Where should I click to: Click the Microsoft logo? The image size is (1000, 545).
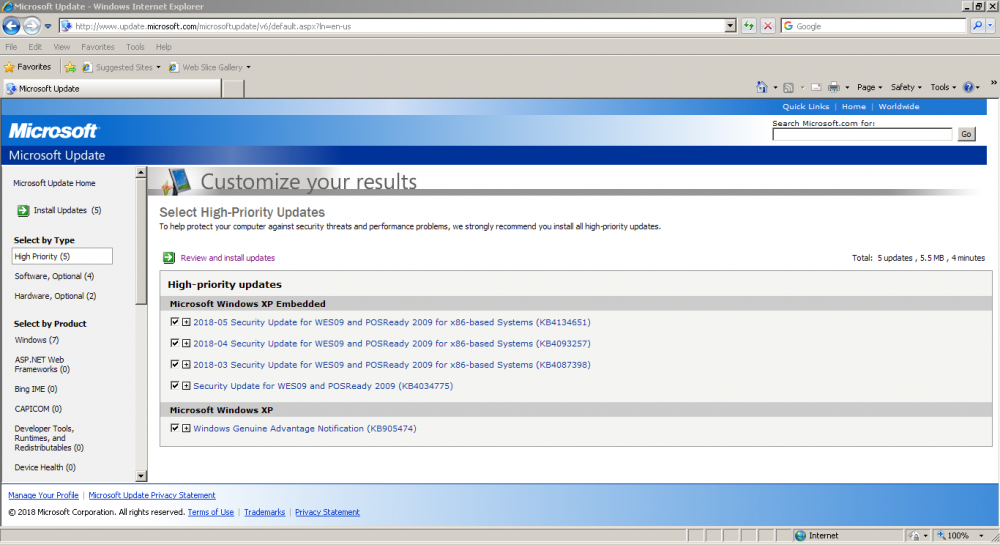coord(53,131)
